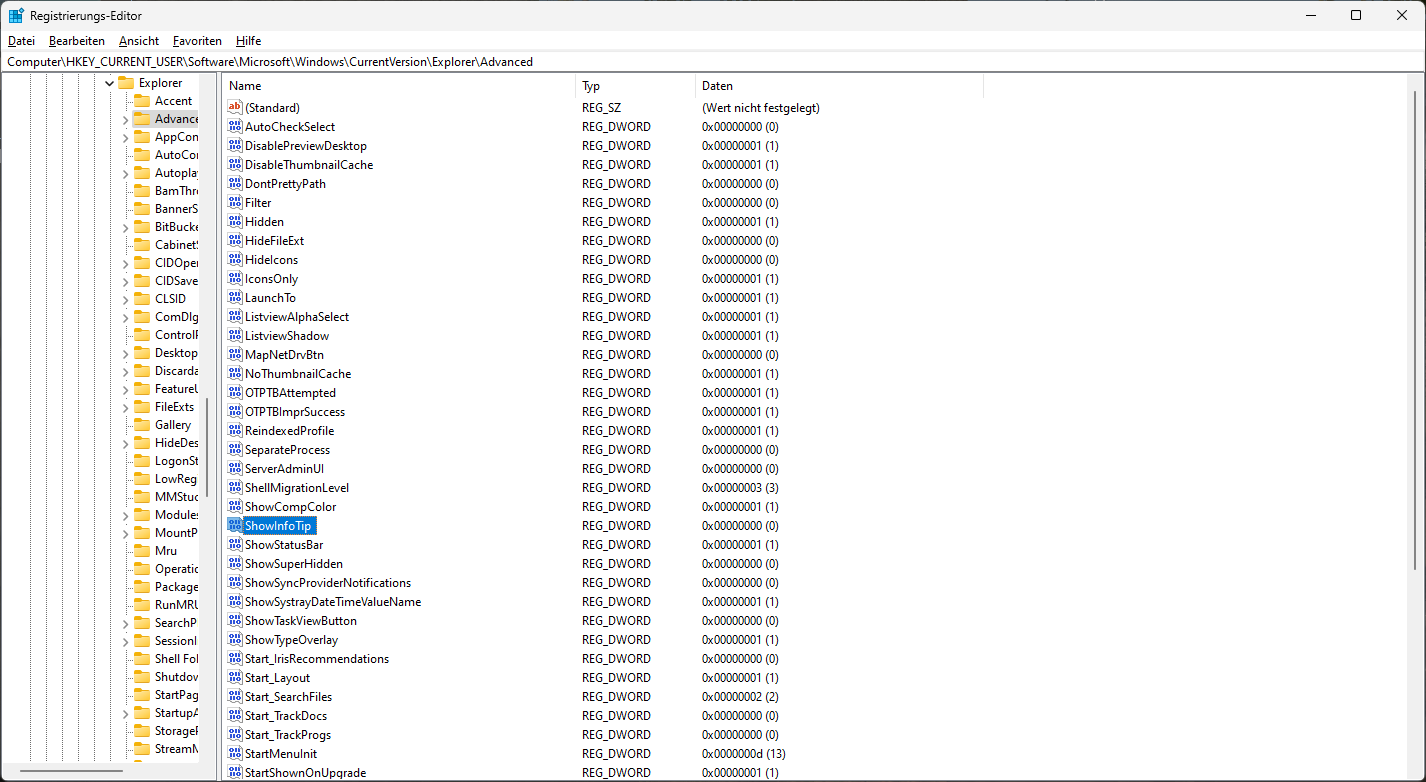Click the icon beside Start_Layout value
Screen dimensions: 1426x782
tap(235, 677)
